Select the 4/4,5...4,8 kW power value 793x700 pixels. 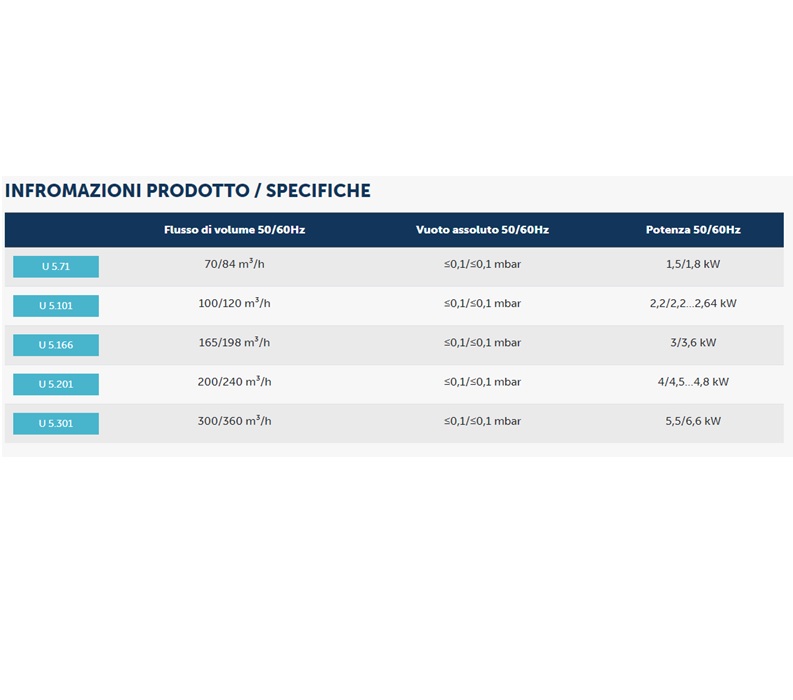[692, 382]
